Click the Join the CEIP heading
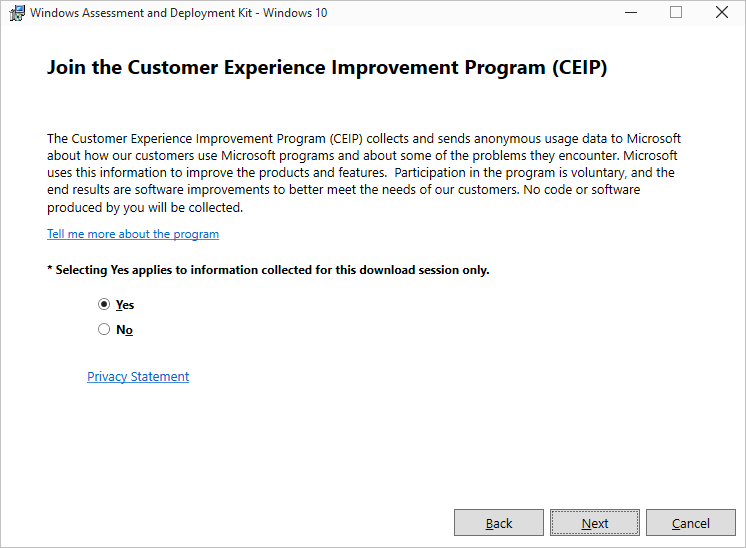Image resolution: width=746 pixels, height=548 pixels. [327, 69]
